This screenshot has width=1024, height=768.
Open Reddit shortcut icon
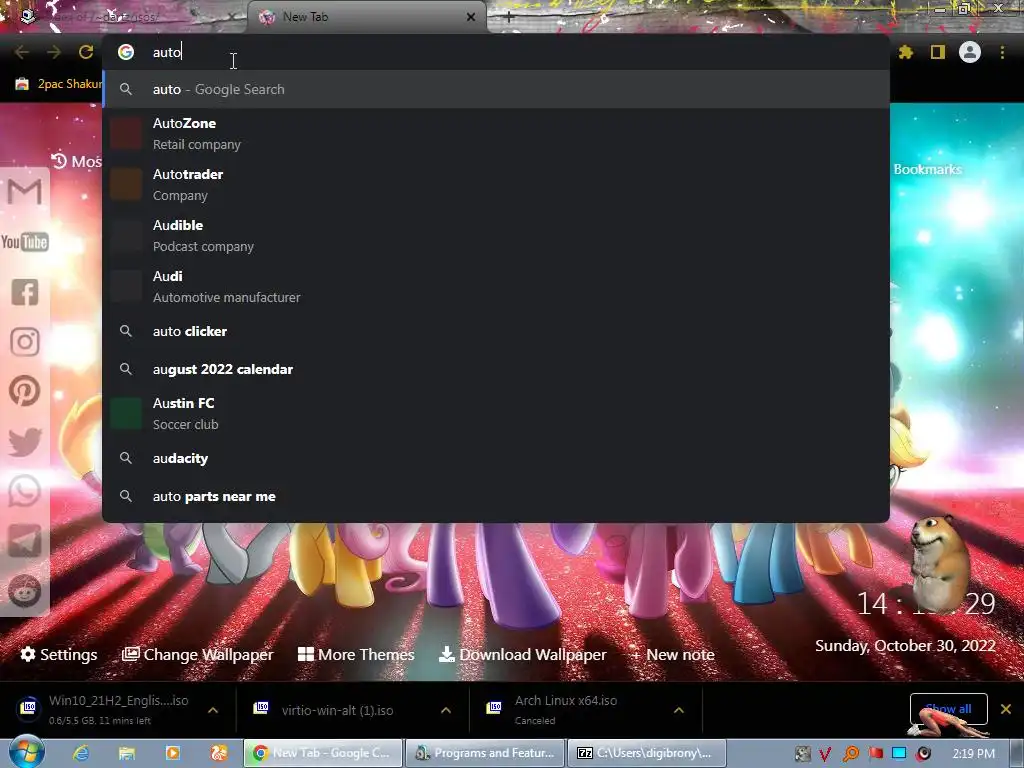25,591
